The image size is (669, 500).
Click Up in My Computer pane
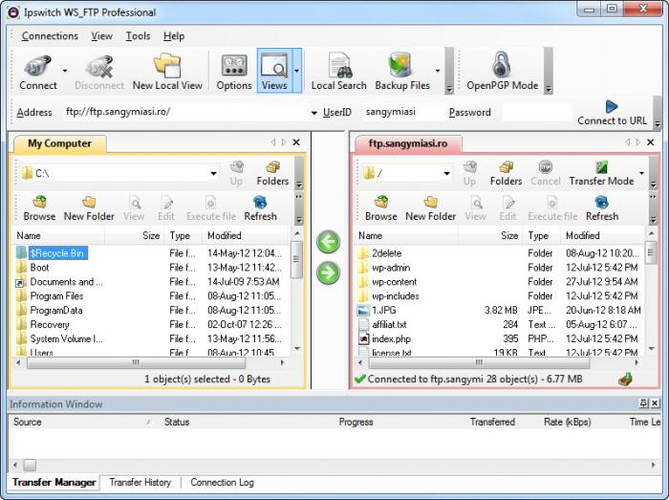point(236,173)
